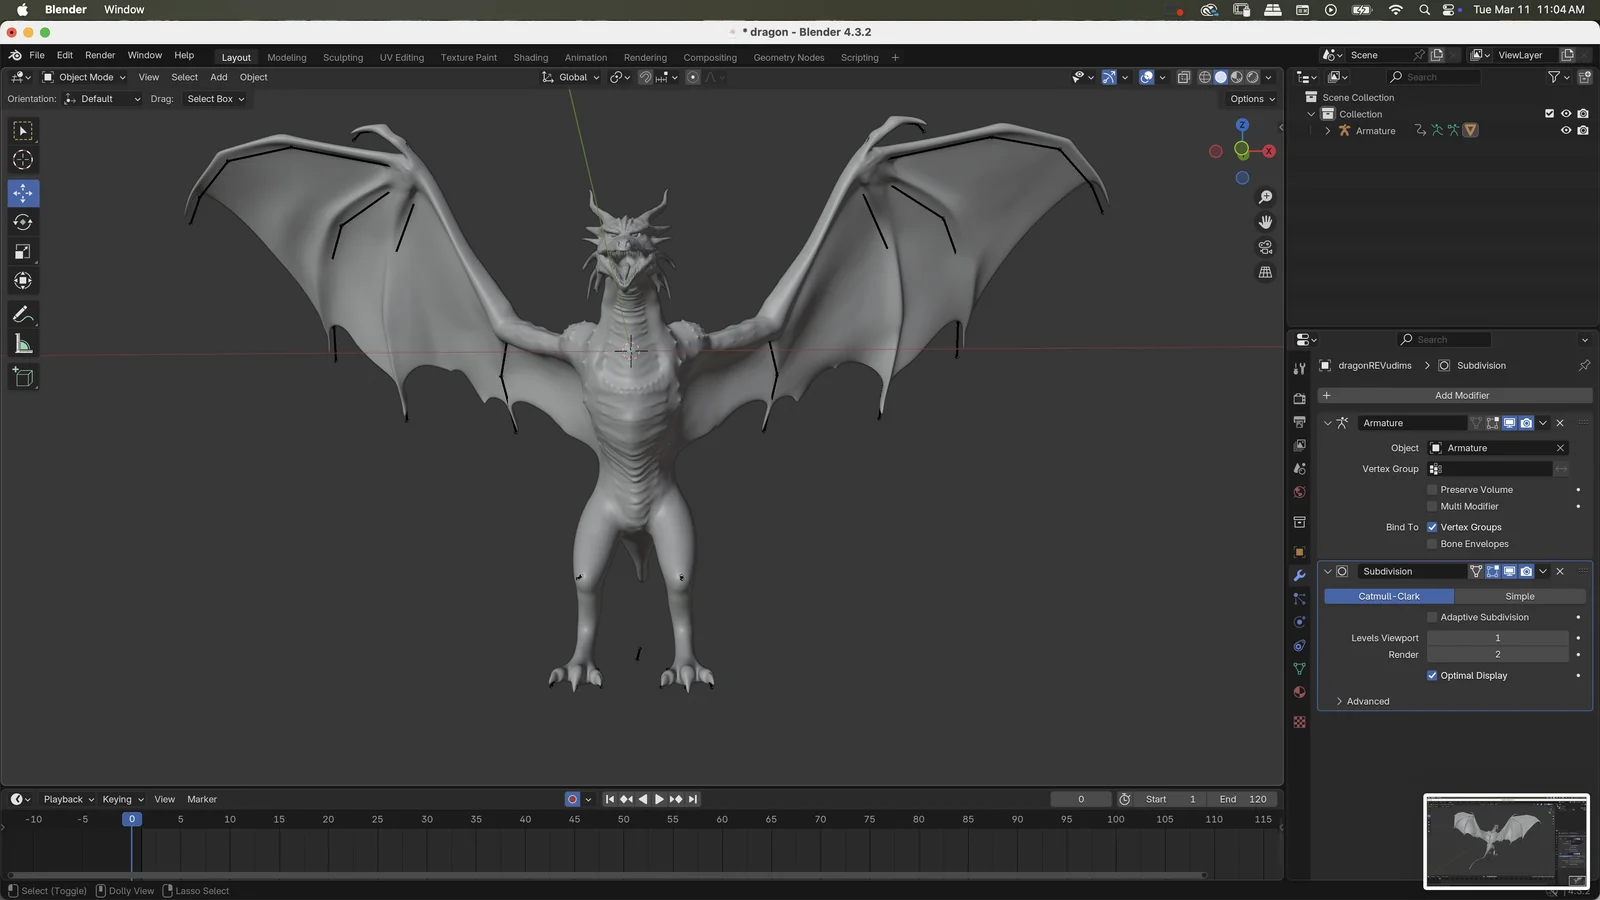Select the Measure tool
This screenshot has width=1600, height=900.
click(22, 344)
